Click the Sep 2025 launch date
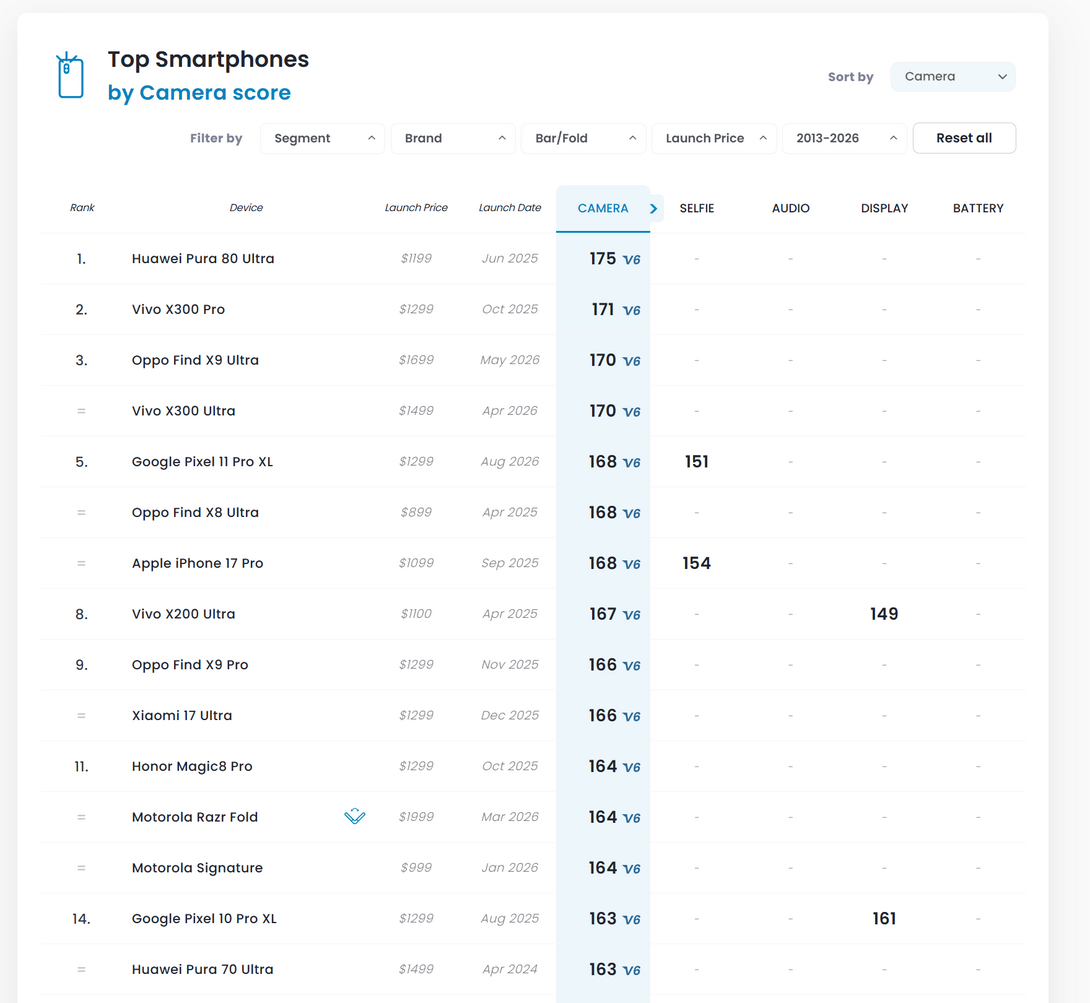 coord(510,563)
